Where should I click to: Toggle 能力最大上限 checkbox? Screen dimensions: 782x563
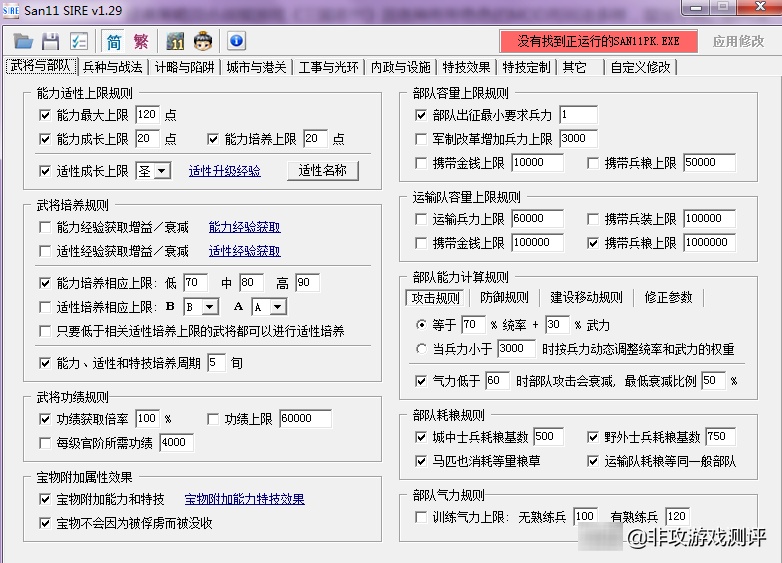(x=45, y=115)
